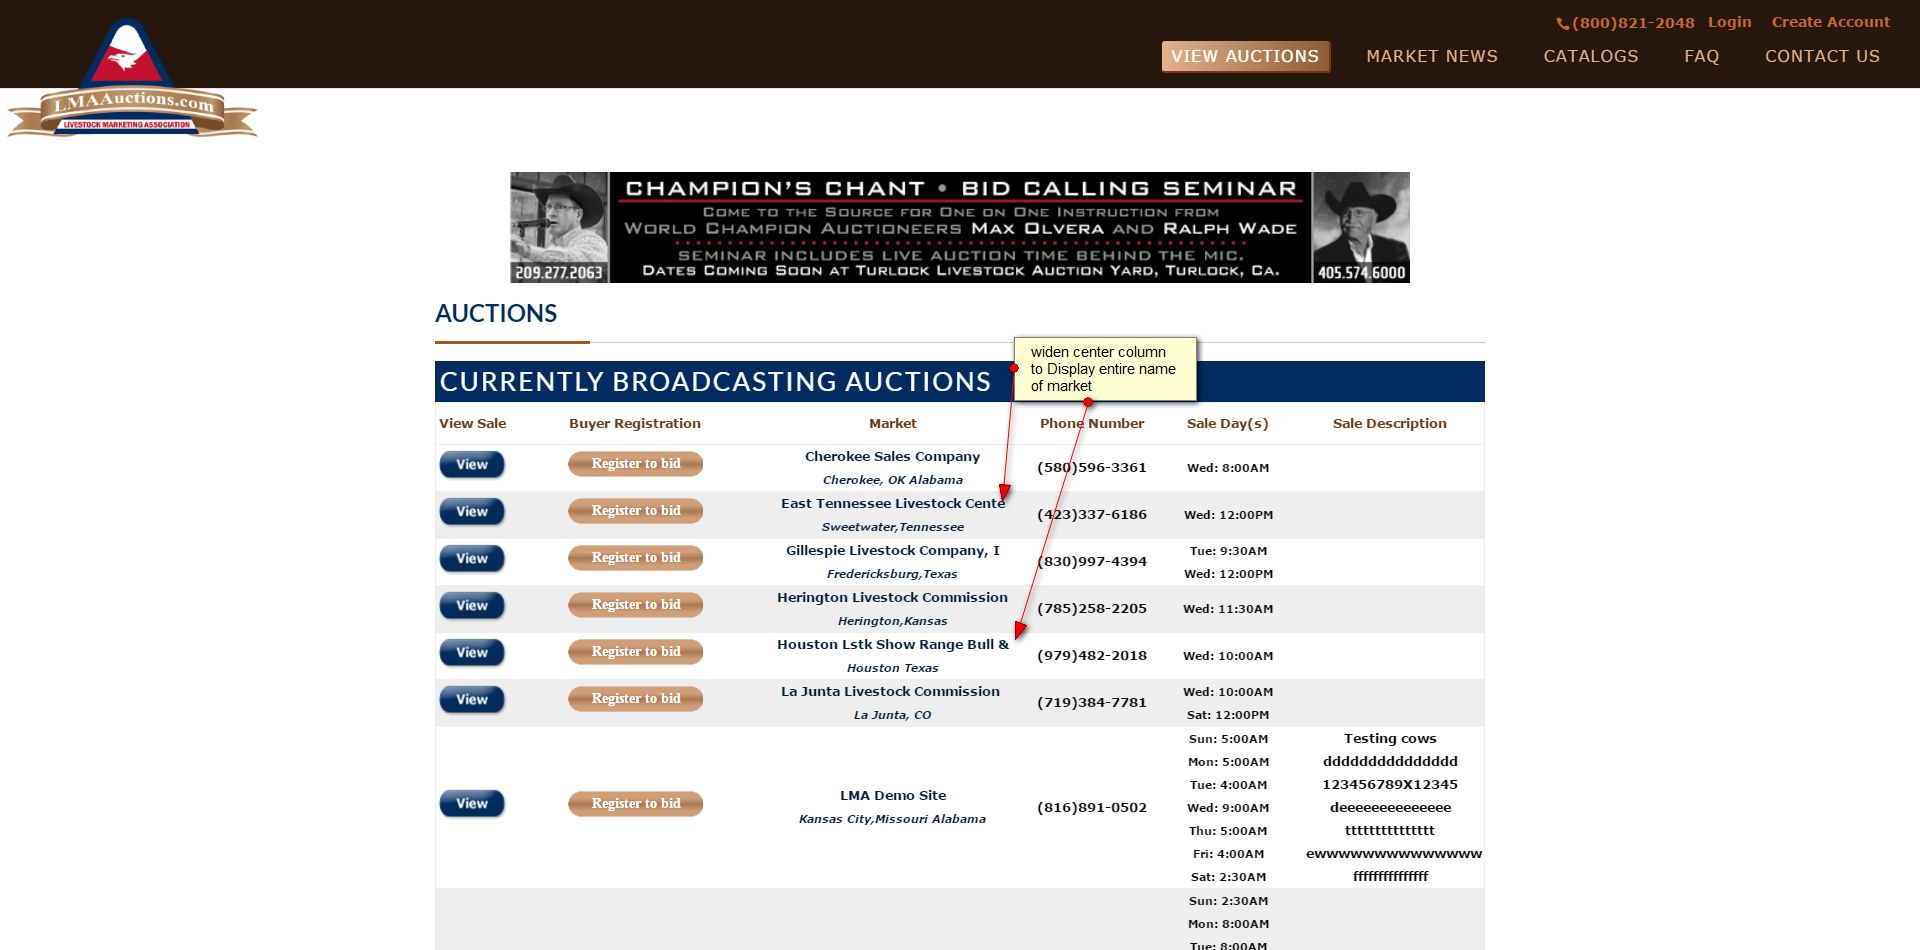Click phone number (423)337-6186
This screenshot has height=950, width=1920.
click(x=1092, y=515)
